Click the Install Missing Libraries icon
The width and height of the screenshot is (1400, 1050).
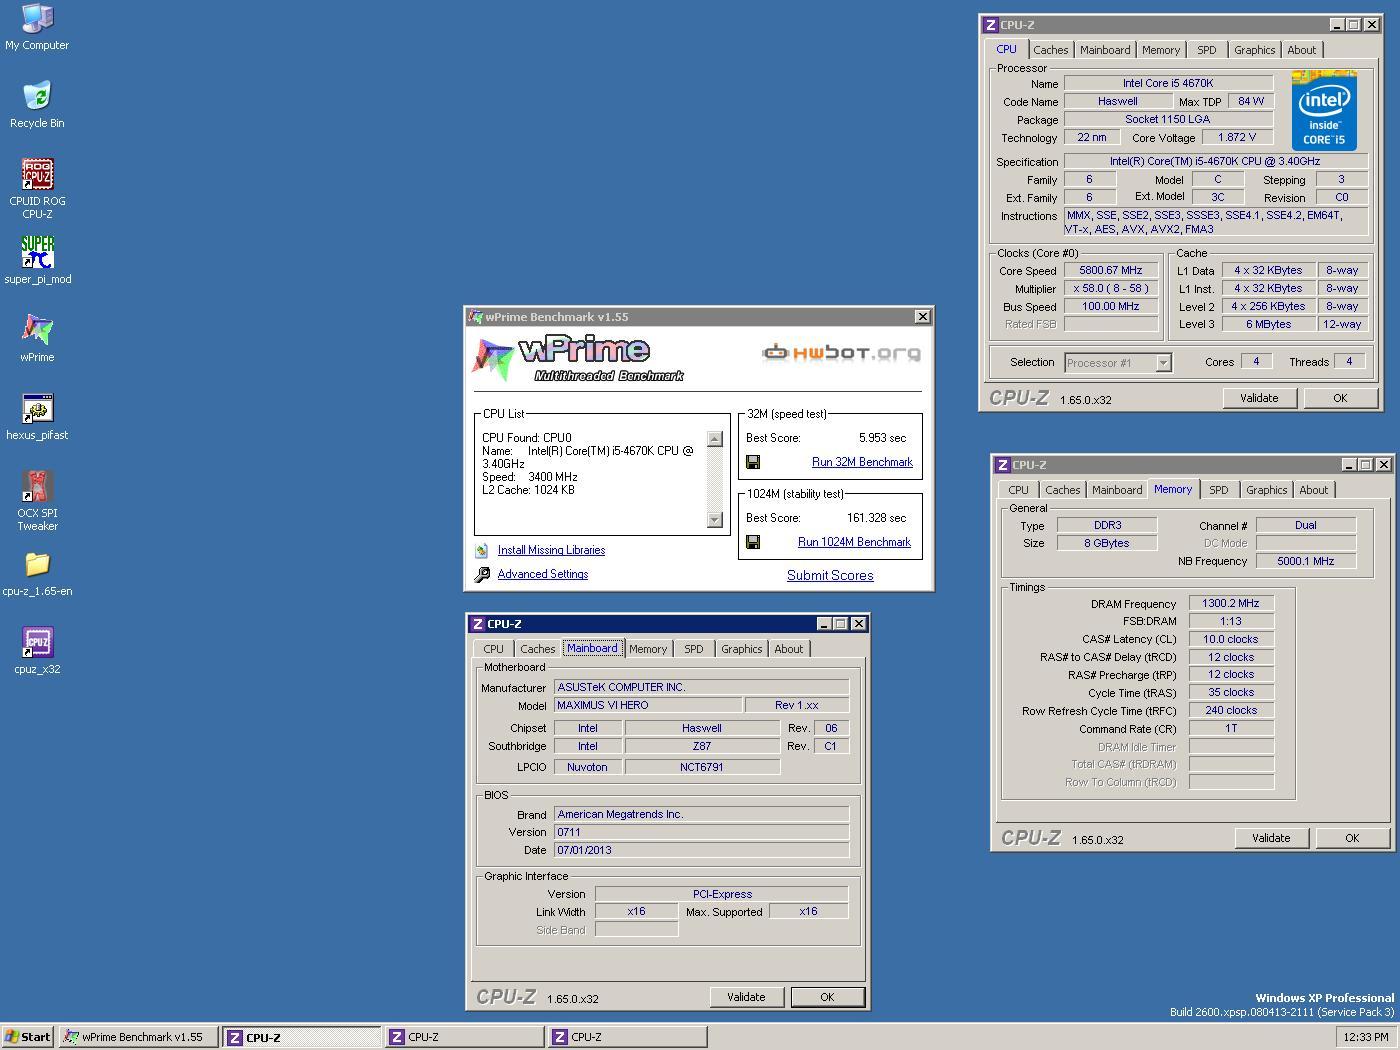[482, 550]
